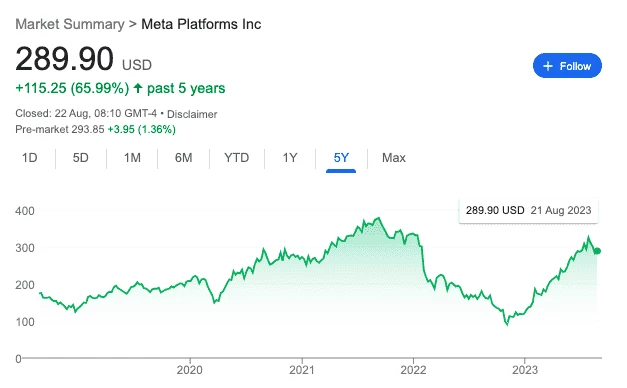Switch to the 5D range tab

[x=80, y=158]
